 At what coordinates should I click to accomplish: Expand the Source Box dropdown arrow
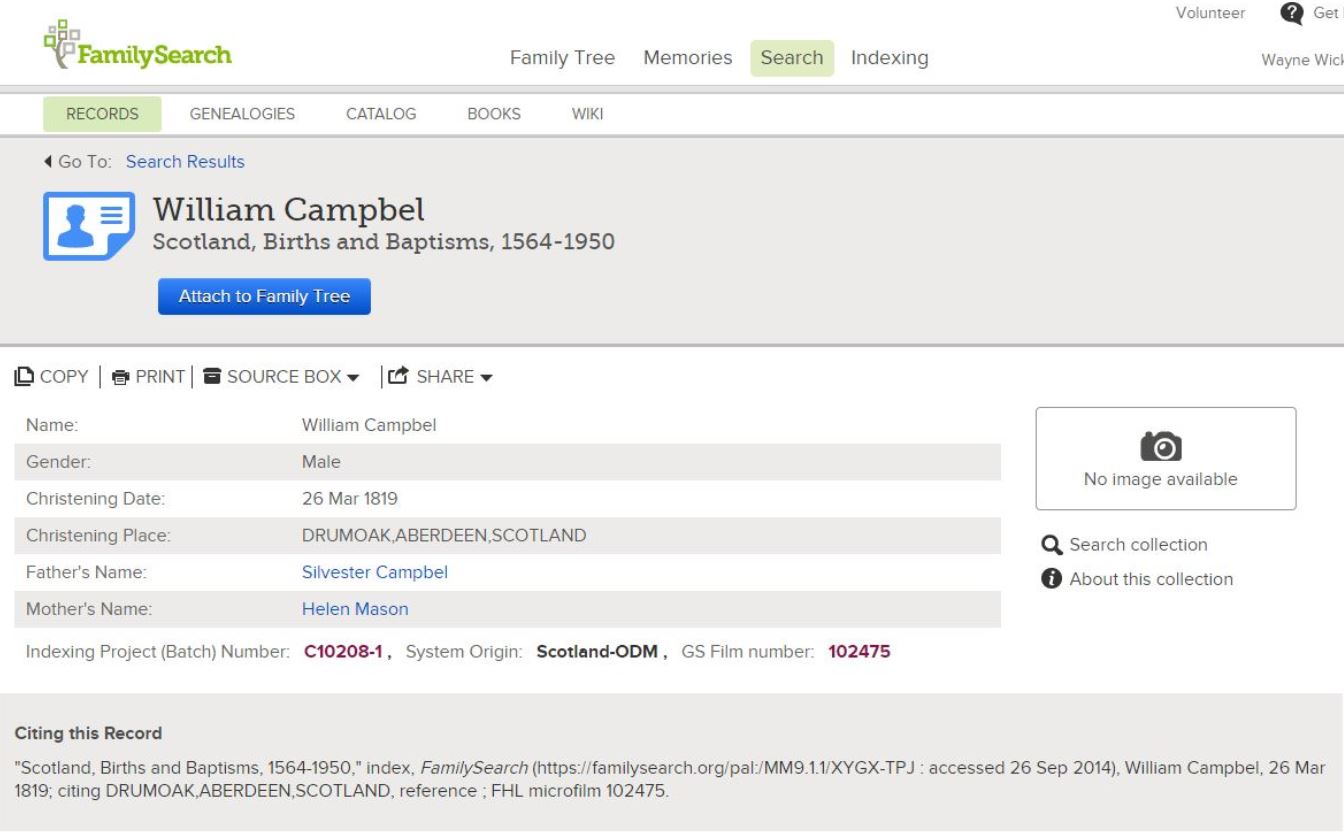(x=352, y=378)
